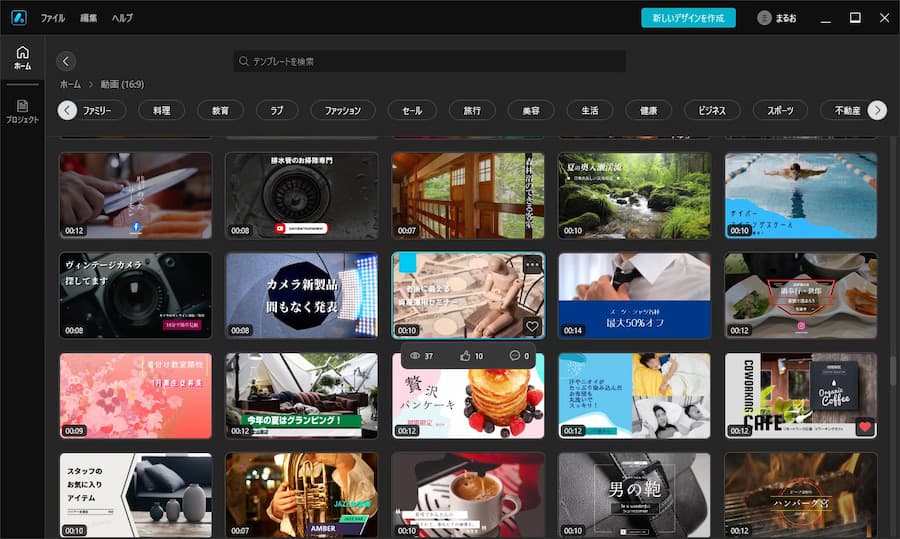Click the views eye icon in stats popup
The image size is (900, 539).
[x=415, y=356]
